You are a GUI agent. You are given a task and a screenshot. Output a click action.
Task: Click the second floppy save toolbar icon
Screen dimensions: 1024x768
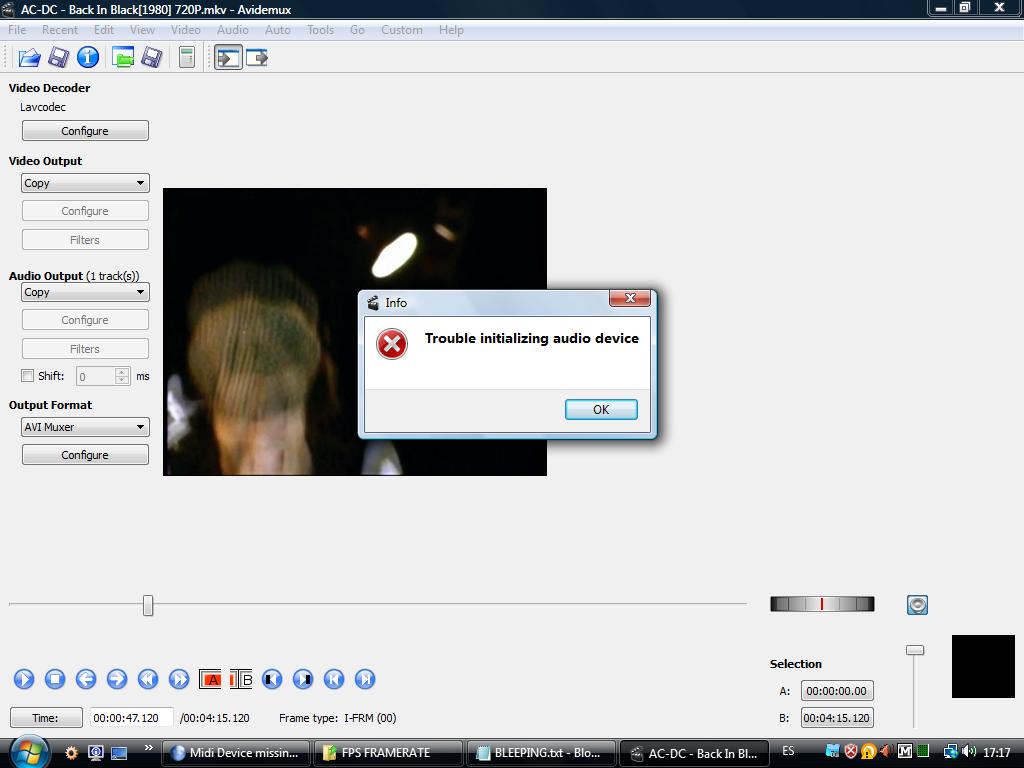tap(152, 58)
